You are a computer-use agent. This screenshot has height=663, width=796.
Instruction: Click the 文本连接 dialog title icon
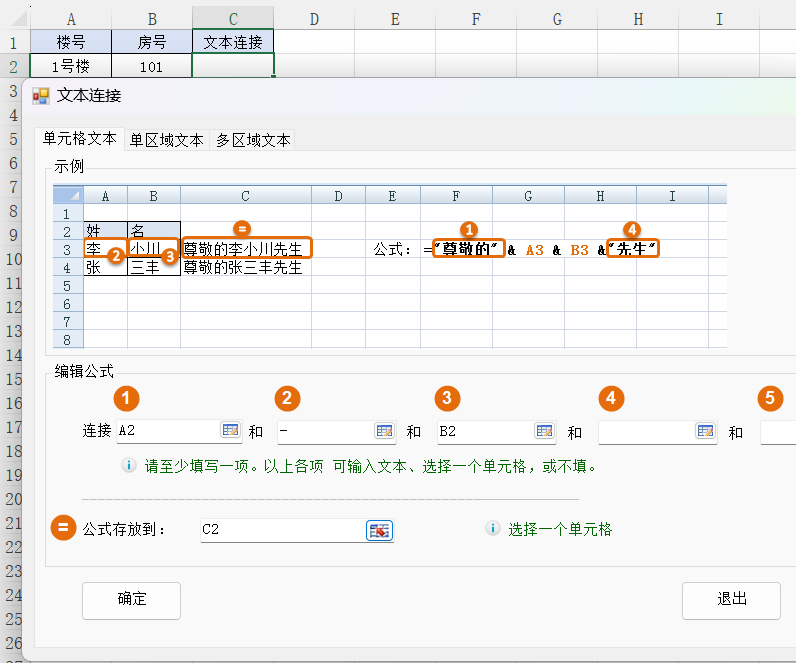point(41,96)
